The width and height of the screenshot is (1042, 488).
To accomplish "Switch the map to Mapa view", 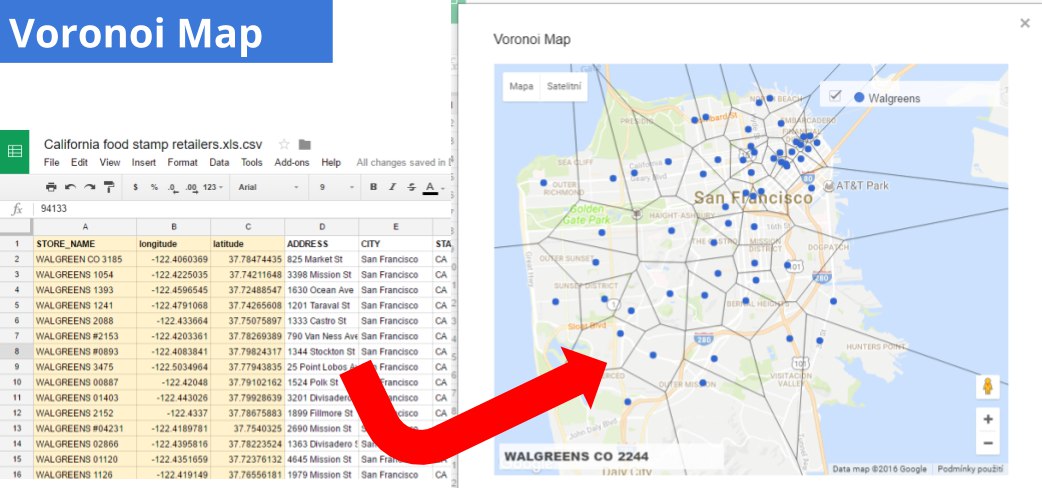I will (x=521, y=86).
